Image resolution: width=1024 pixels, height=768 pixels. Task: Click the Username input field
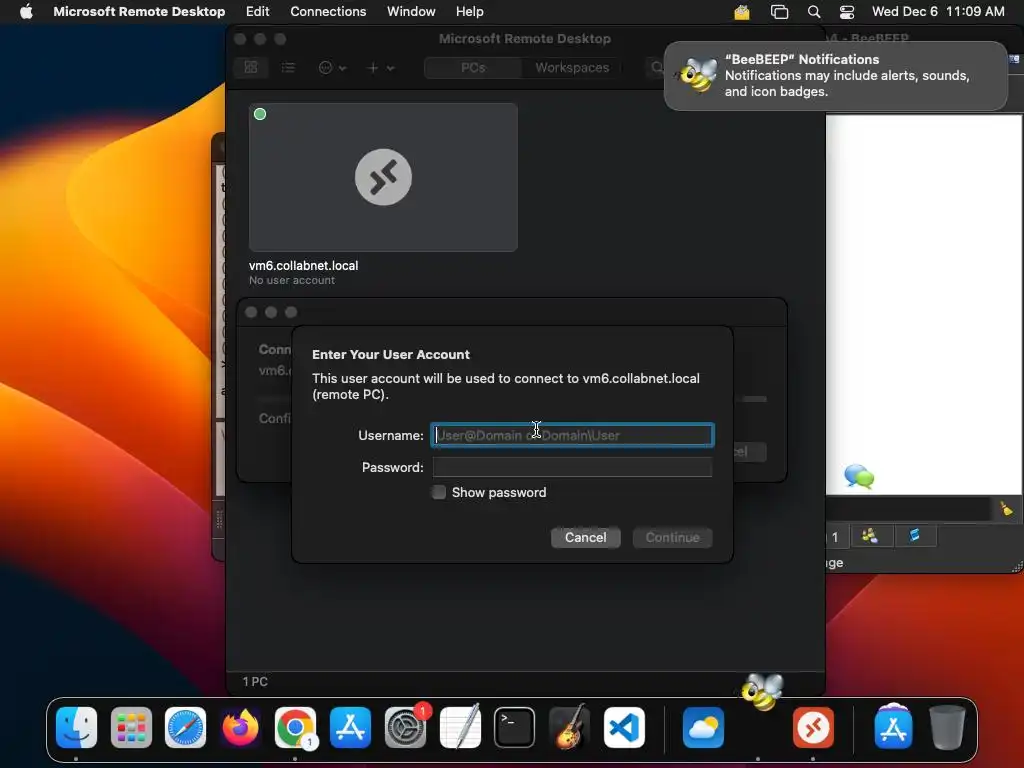tap(572, 435)
